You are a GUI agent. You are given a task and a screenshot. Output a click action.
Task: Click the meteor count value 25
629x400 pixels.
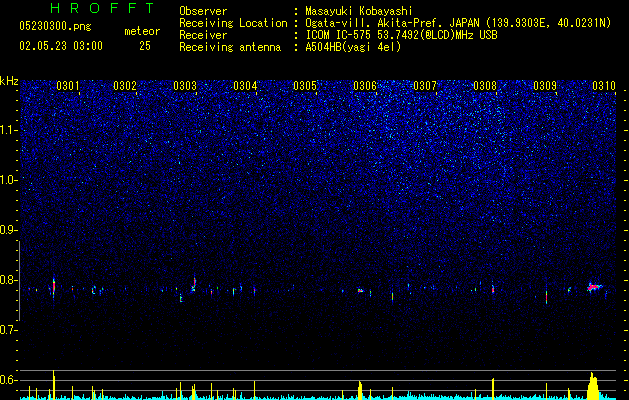click(x=145, y=46)
